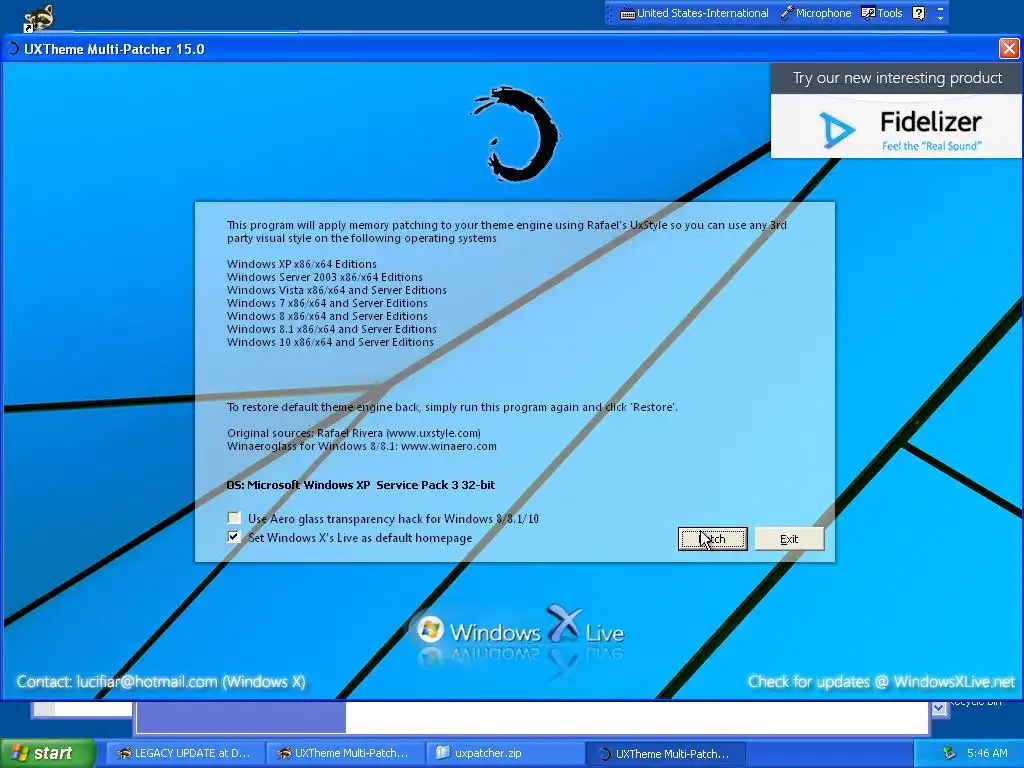This screenshot has width=1024, height=768.
Task: Close the UXTheme Multi-Patcher window
Action: 1009,48
